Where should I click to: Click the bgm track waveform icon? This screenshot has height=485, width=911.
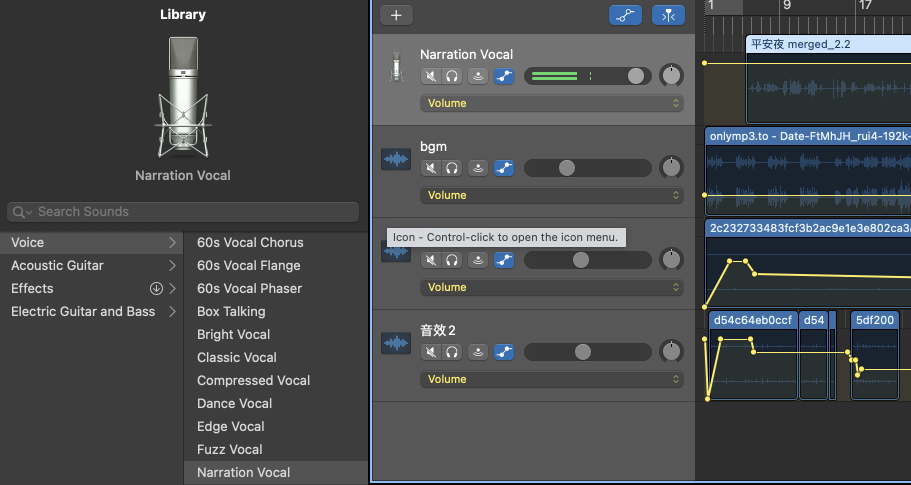pyautogui.click(x=397, y=159)
